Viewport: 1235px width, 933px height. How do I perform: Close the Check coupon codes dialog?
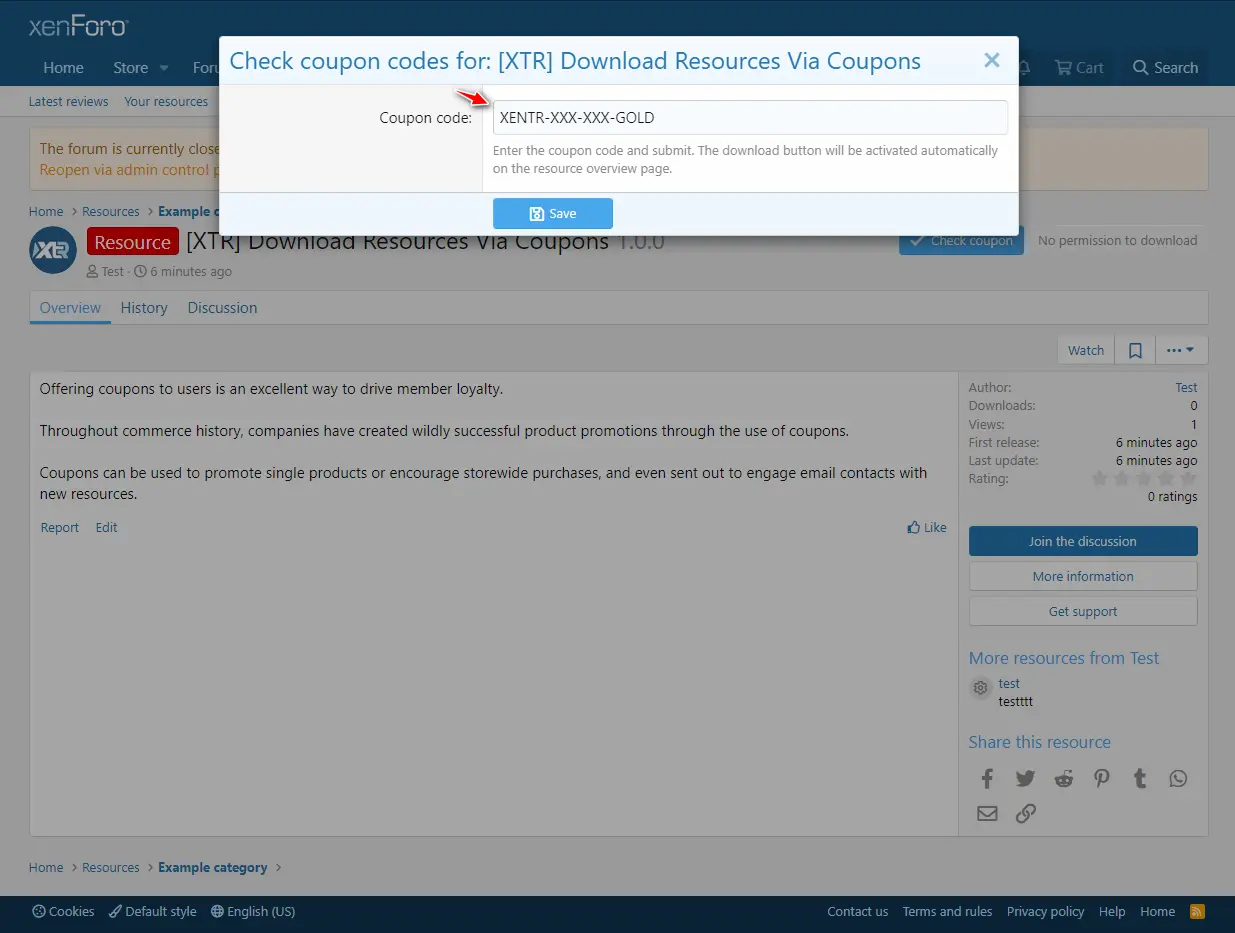(x=992, y=60)
